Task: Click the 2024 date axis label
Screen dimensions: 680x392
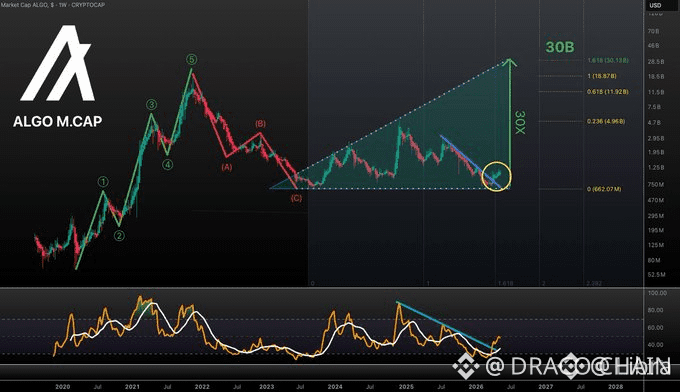Action: click(x=335, y=387)
